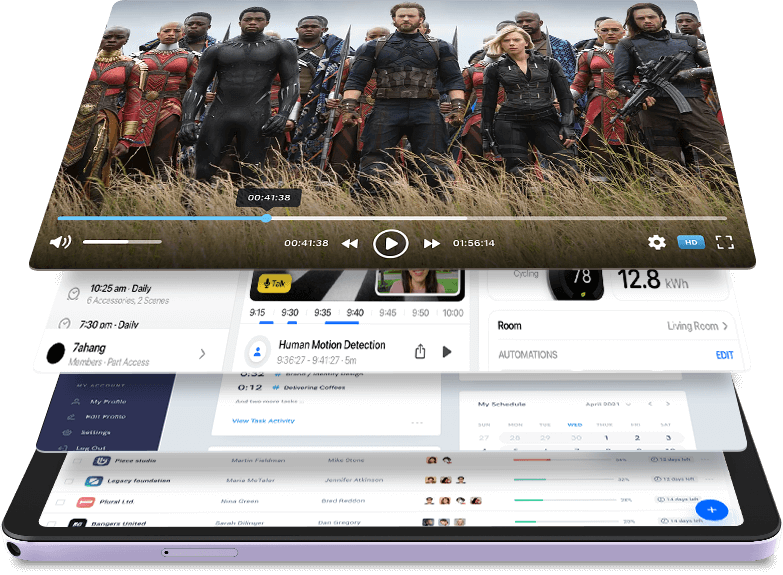Click the Bangers United logo icon
The image size is (783, 575).
coord(77,523)
